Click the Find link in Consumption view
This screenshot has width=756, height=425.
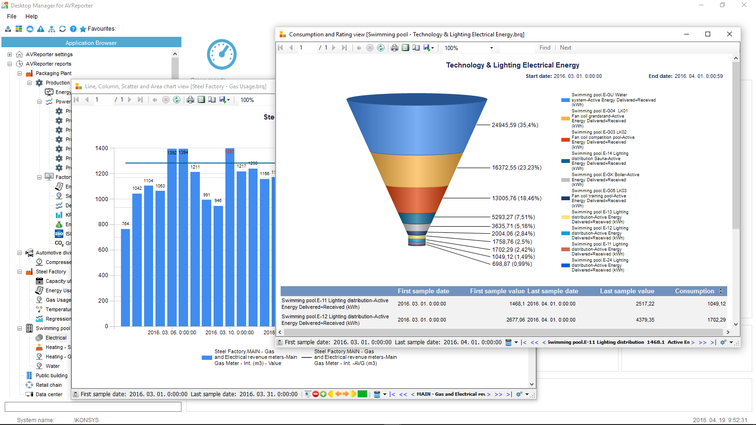click(x=545, y=48)
